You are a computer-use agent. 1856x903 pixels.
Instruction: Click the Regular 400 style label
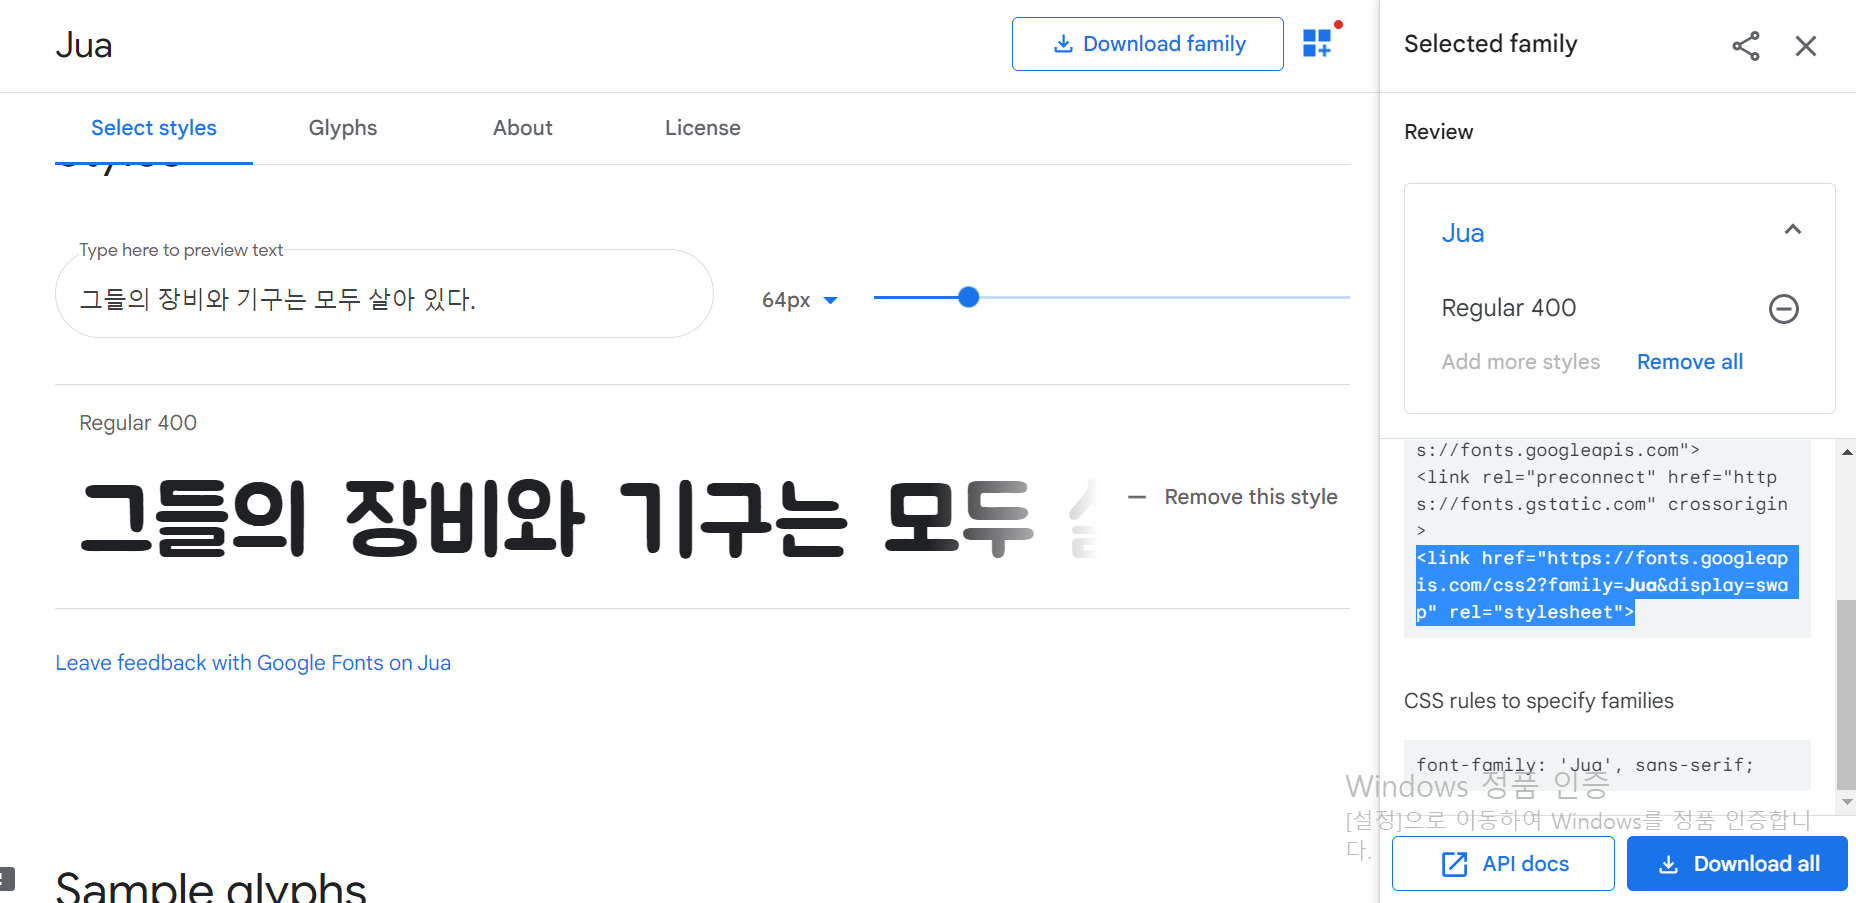click(x=138, y=423)
